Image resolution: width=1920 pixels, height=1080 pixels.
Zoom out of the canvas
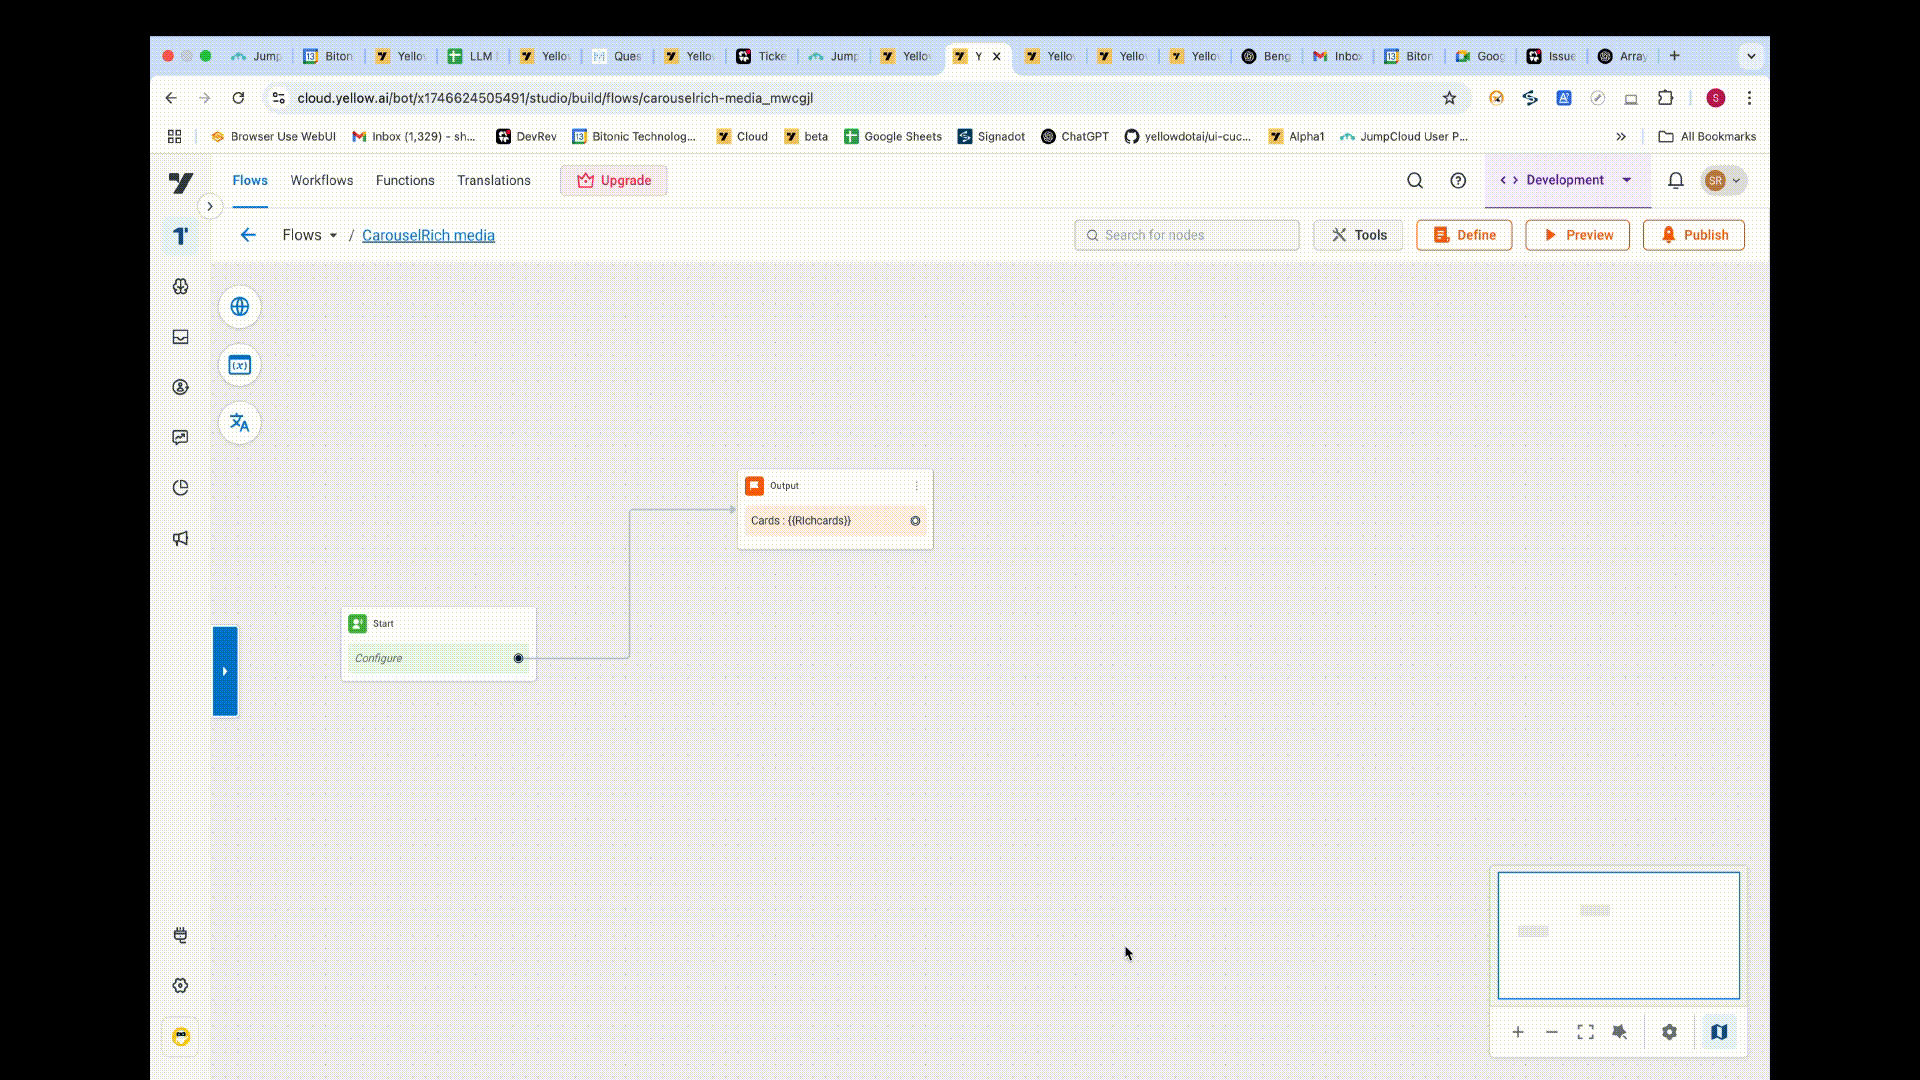[x=1552, y=1032]
